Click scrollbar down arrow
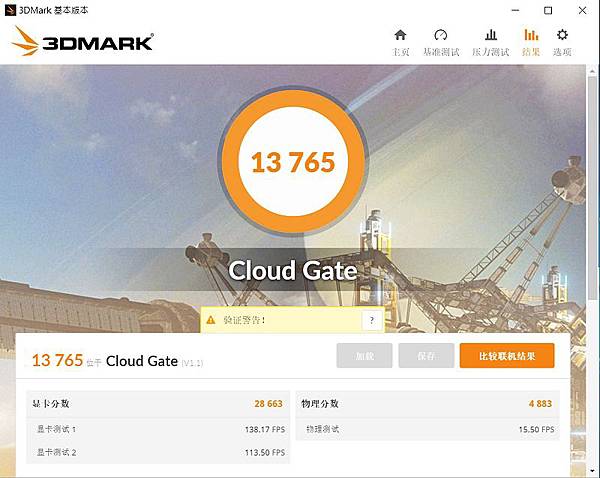Screen dimensions: 600x478 tap(593, 470)
